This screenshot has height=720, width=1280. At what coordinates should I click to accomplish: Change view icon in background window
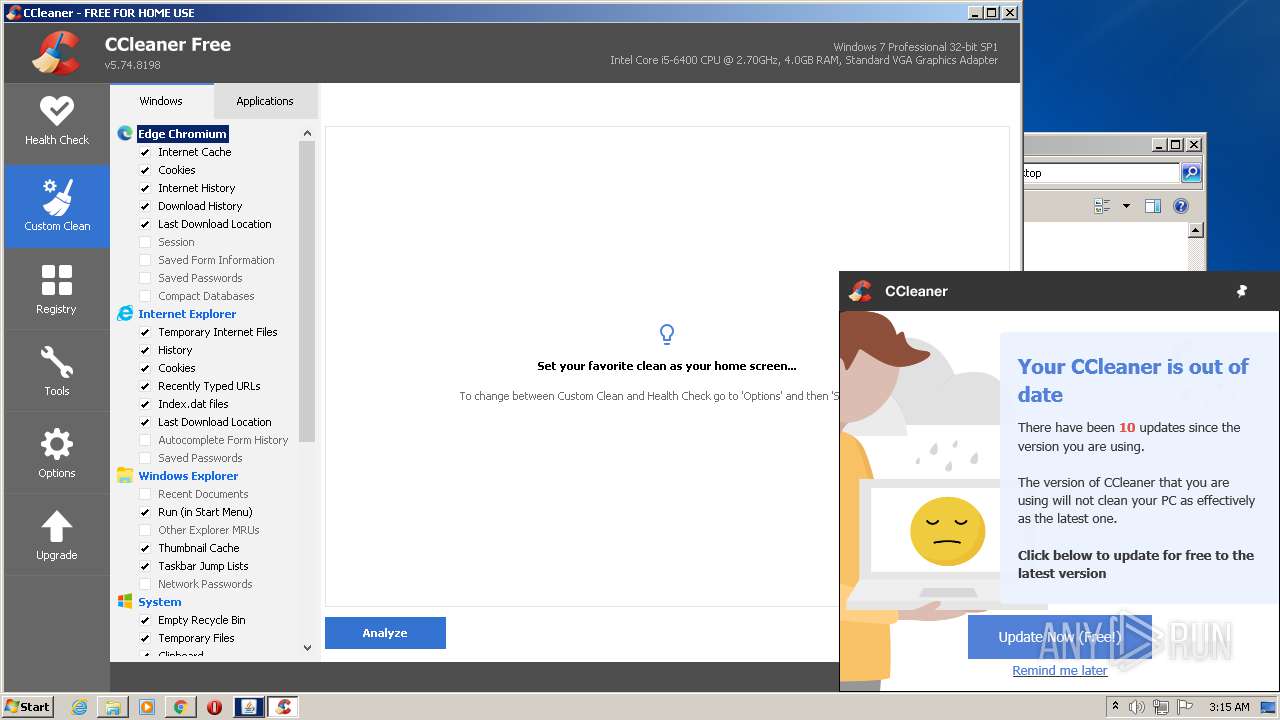1102,206
